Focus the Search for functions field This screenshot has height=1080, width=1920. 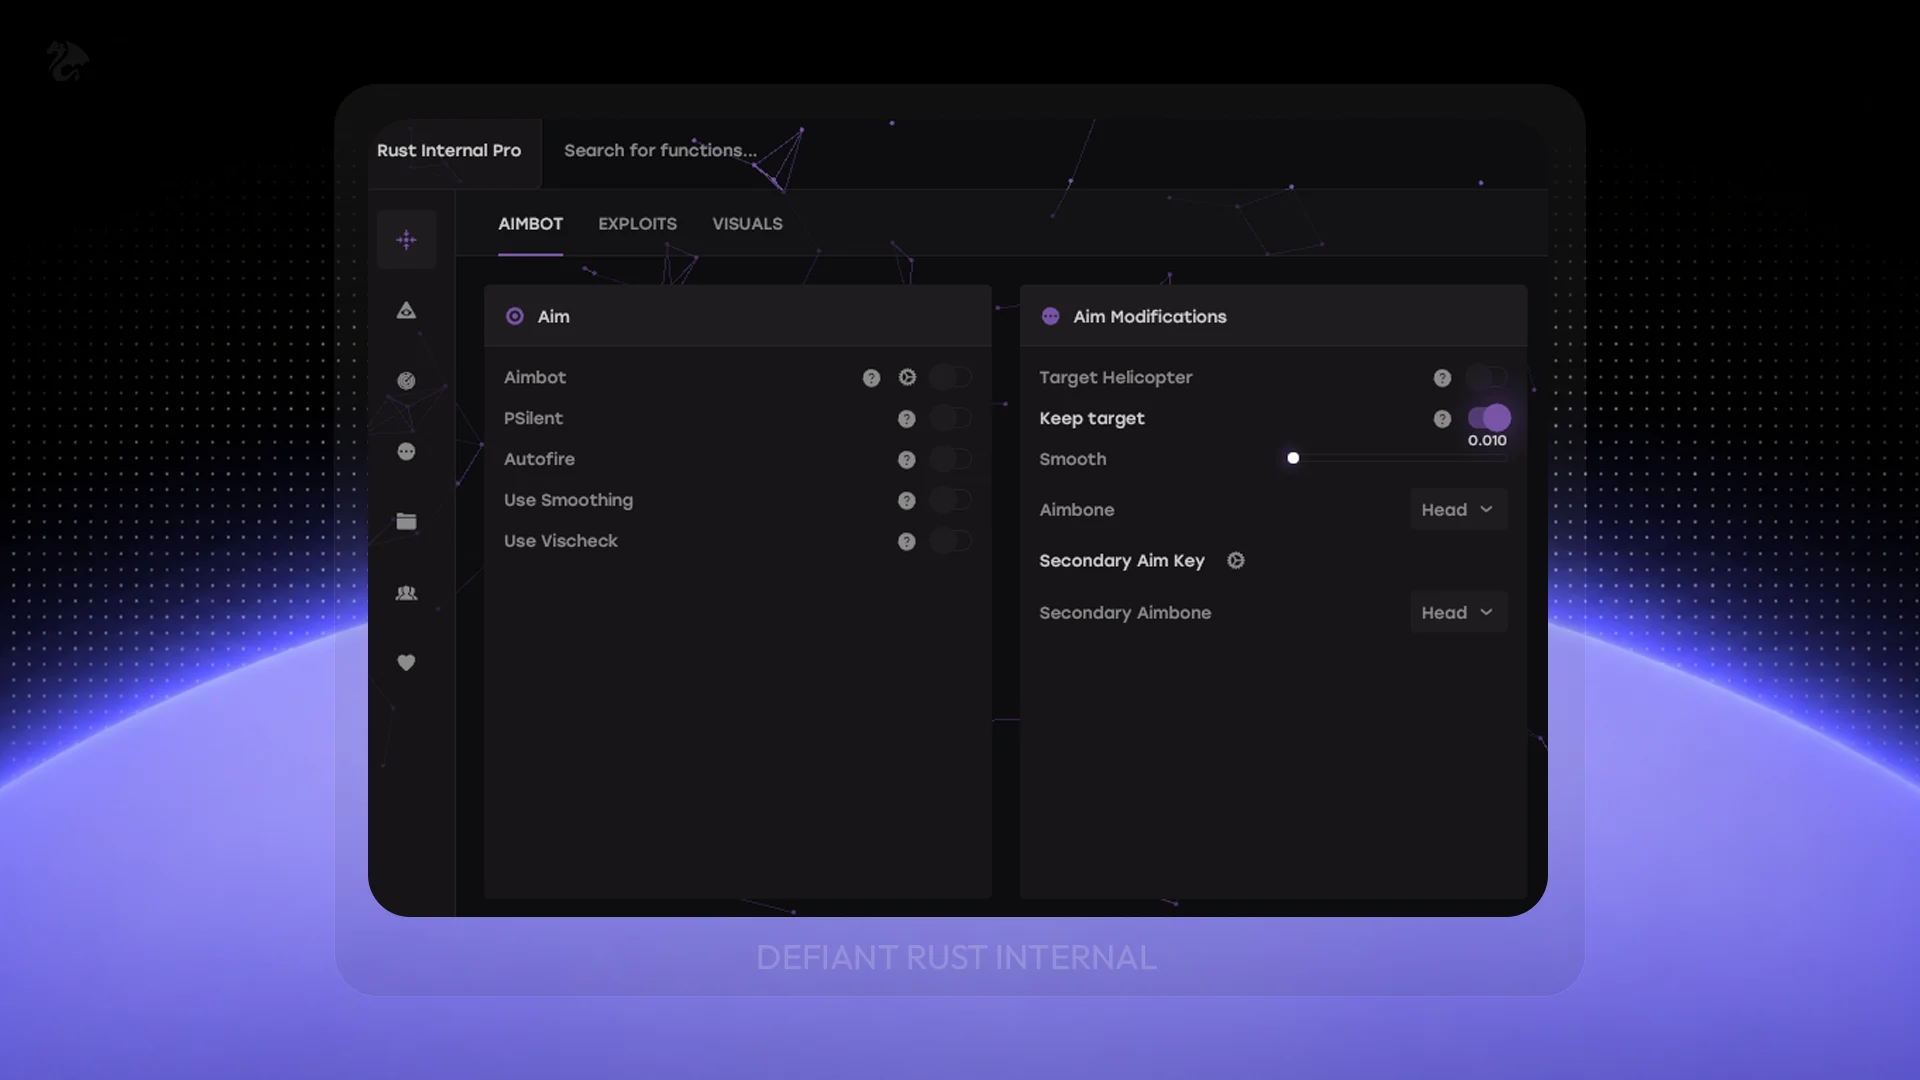click(x=660, y=151)
